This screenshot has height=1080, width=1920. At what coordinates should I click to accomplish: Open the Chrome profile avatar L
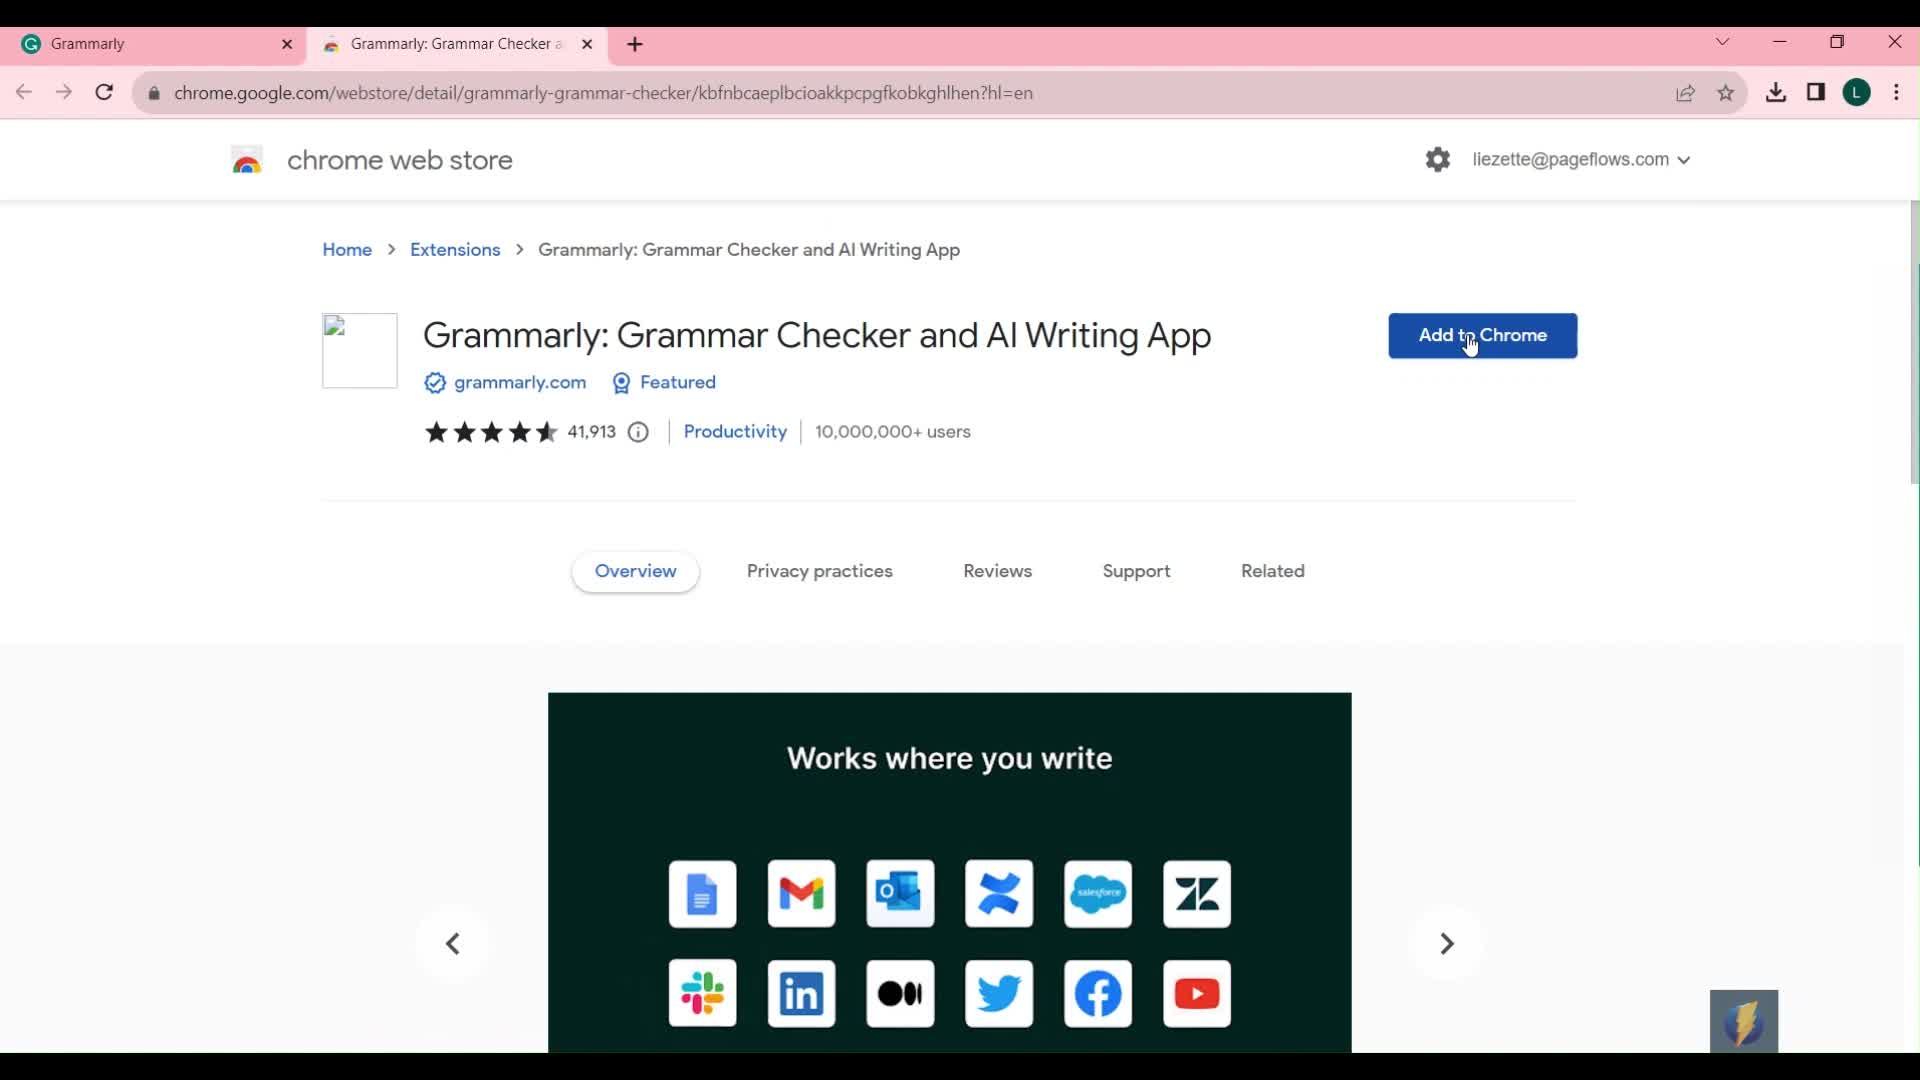(x=1857, y=93)
